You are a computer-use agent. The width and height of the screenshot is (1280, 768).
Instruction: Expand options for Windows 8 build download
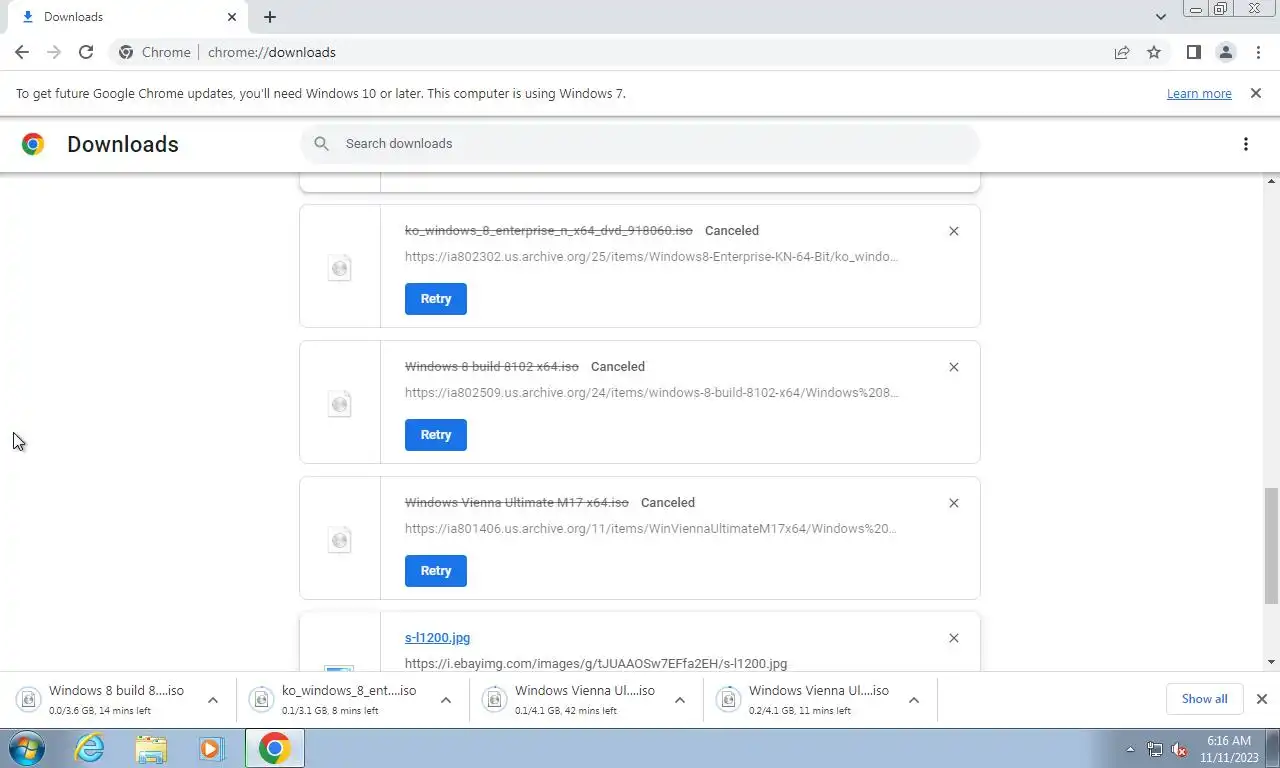tap(213, 700)
